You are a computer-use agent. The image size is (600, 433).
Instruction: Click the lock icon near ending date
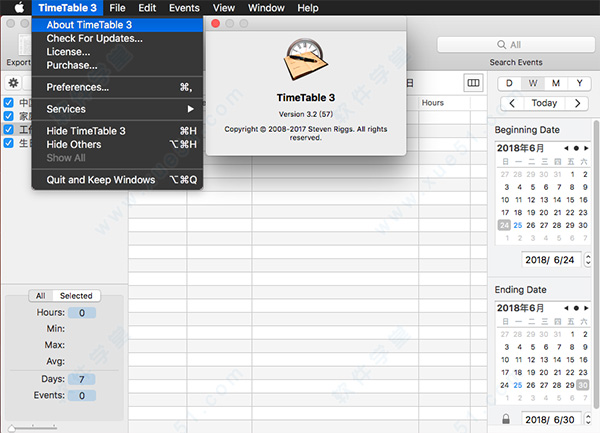tap(506, 419)
